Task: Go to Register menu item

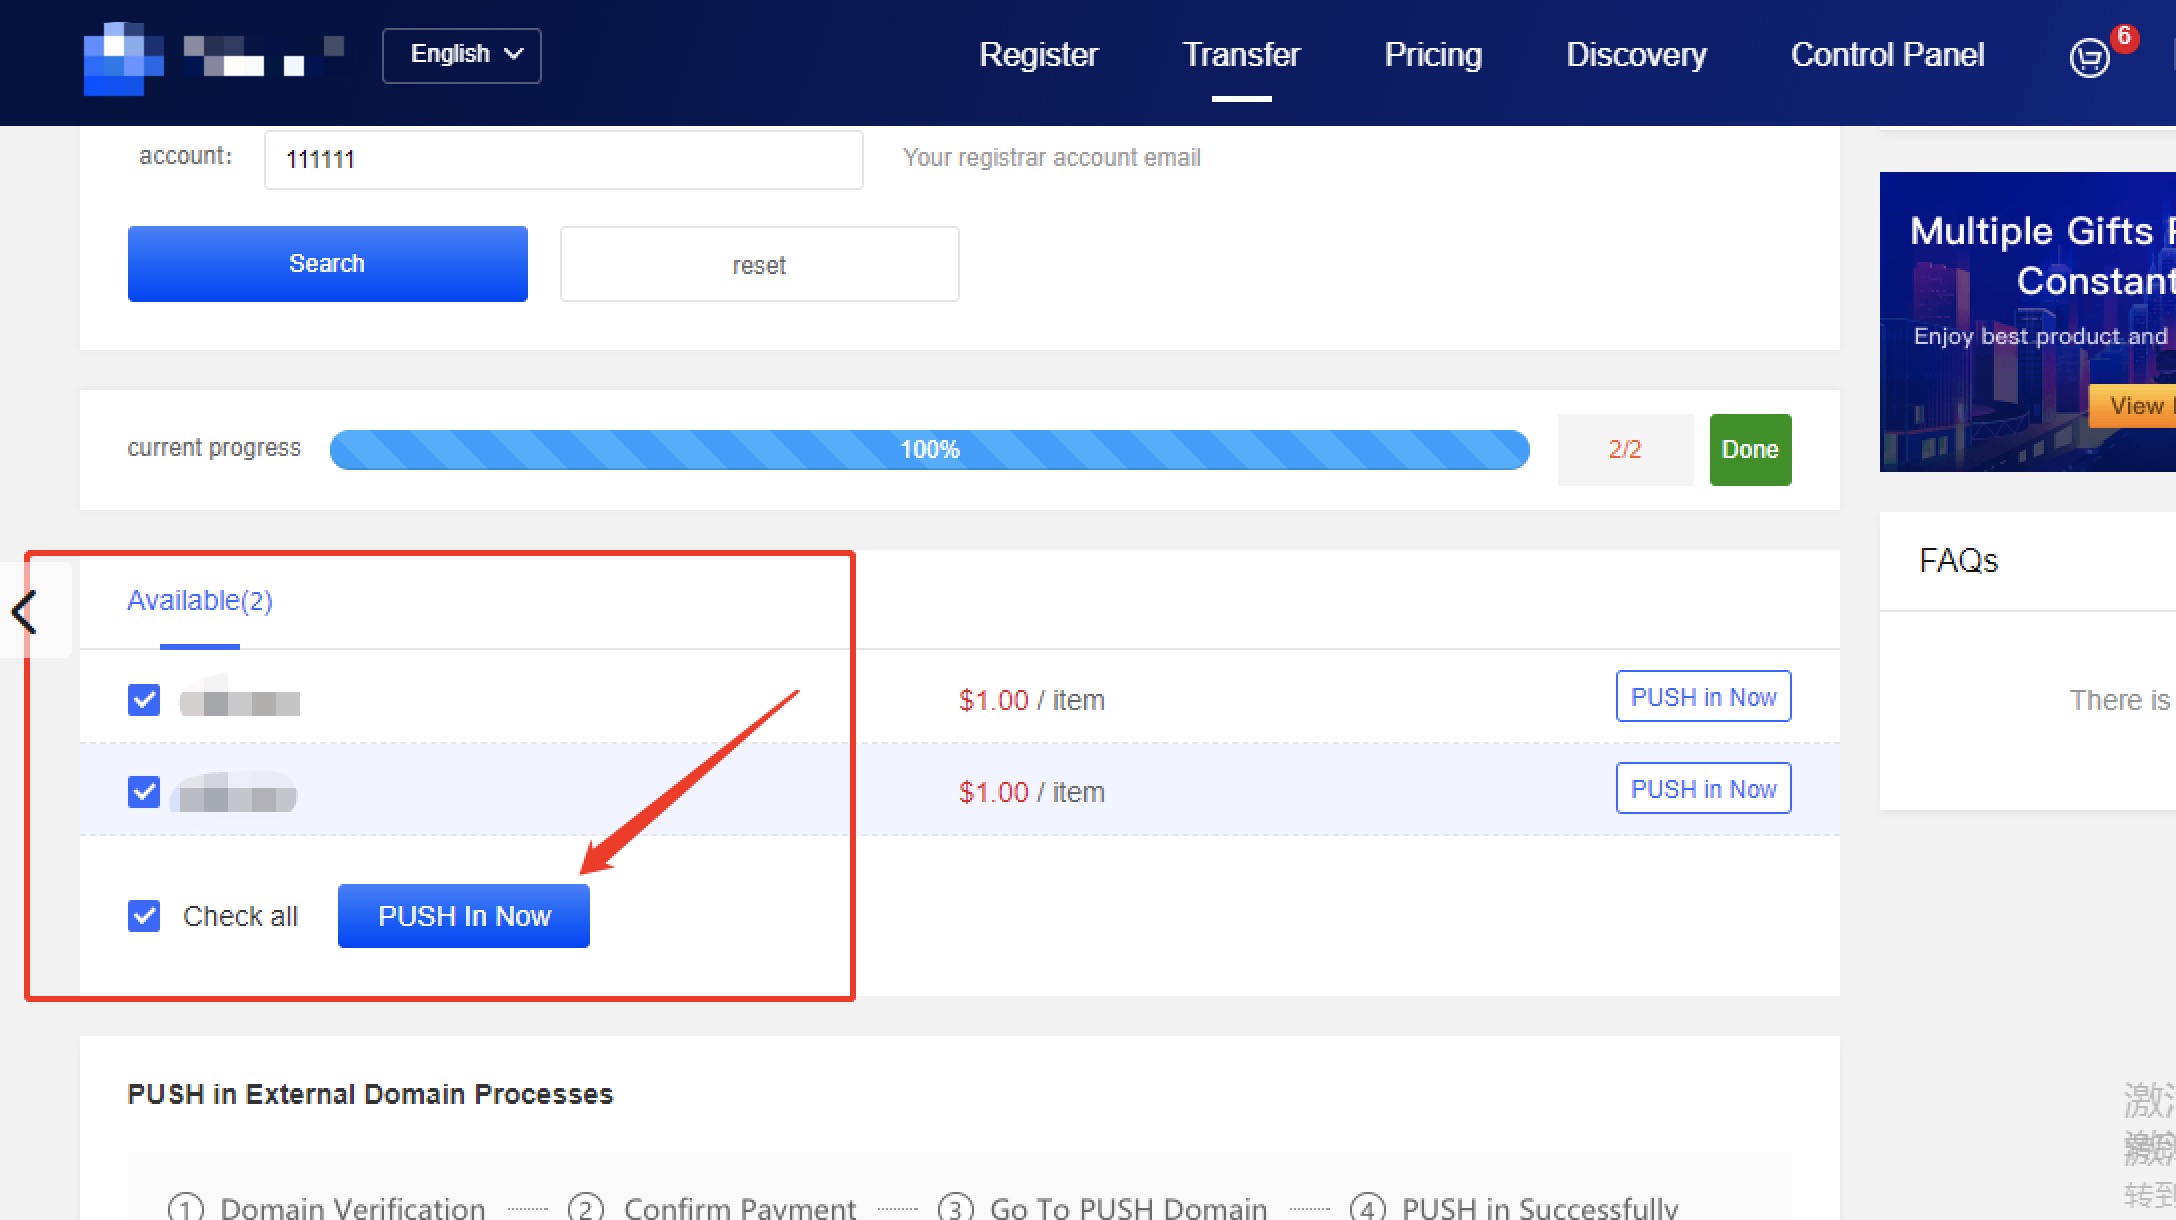Action: 1038,55
